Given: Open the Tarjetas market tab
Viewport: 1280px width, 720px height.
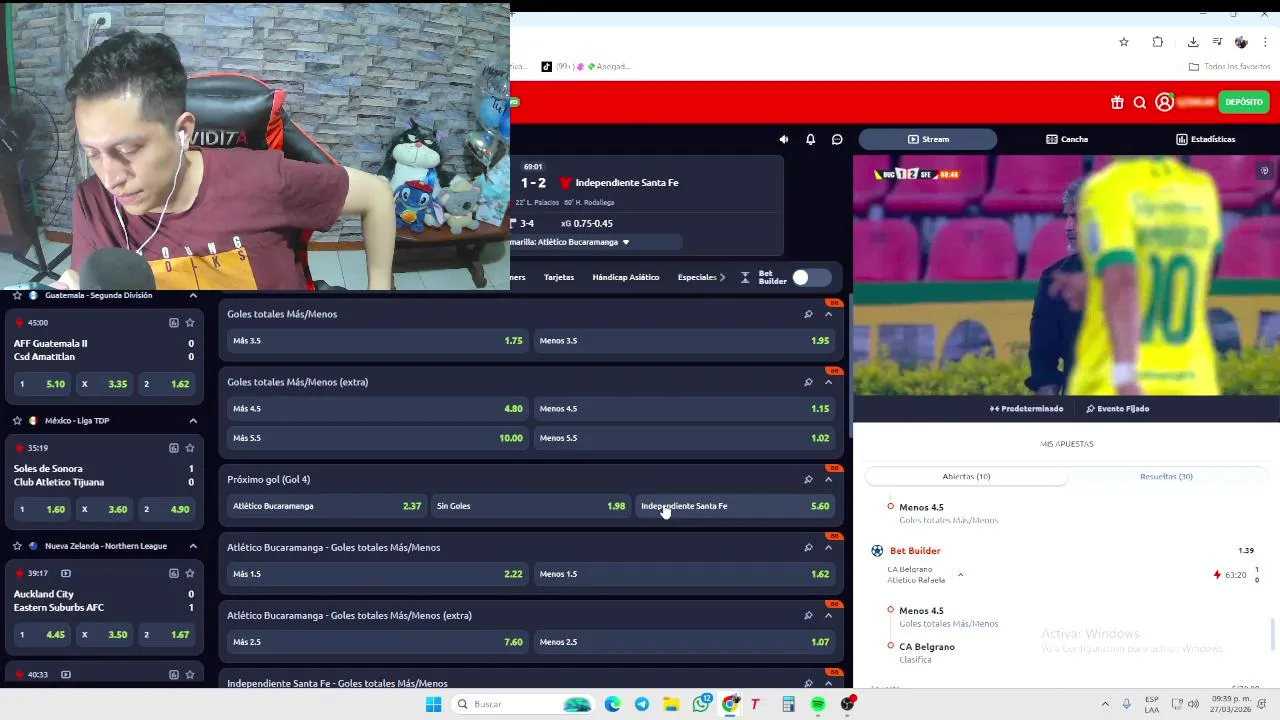Looking at the screenshot, I should 559,277.
